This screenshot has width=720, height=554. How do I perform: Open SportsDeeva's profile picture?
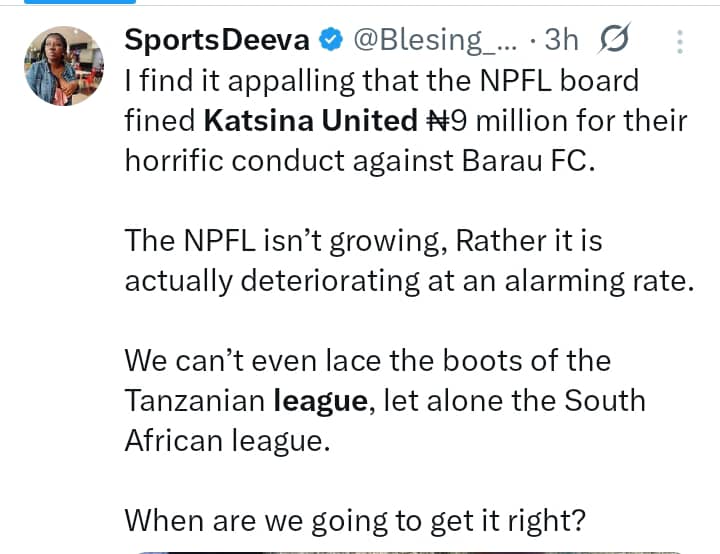pos(64,66)
